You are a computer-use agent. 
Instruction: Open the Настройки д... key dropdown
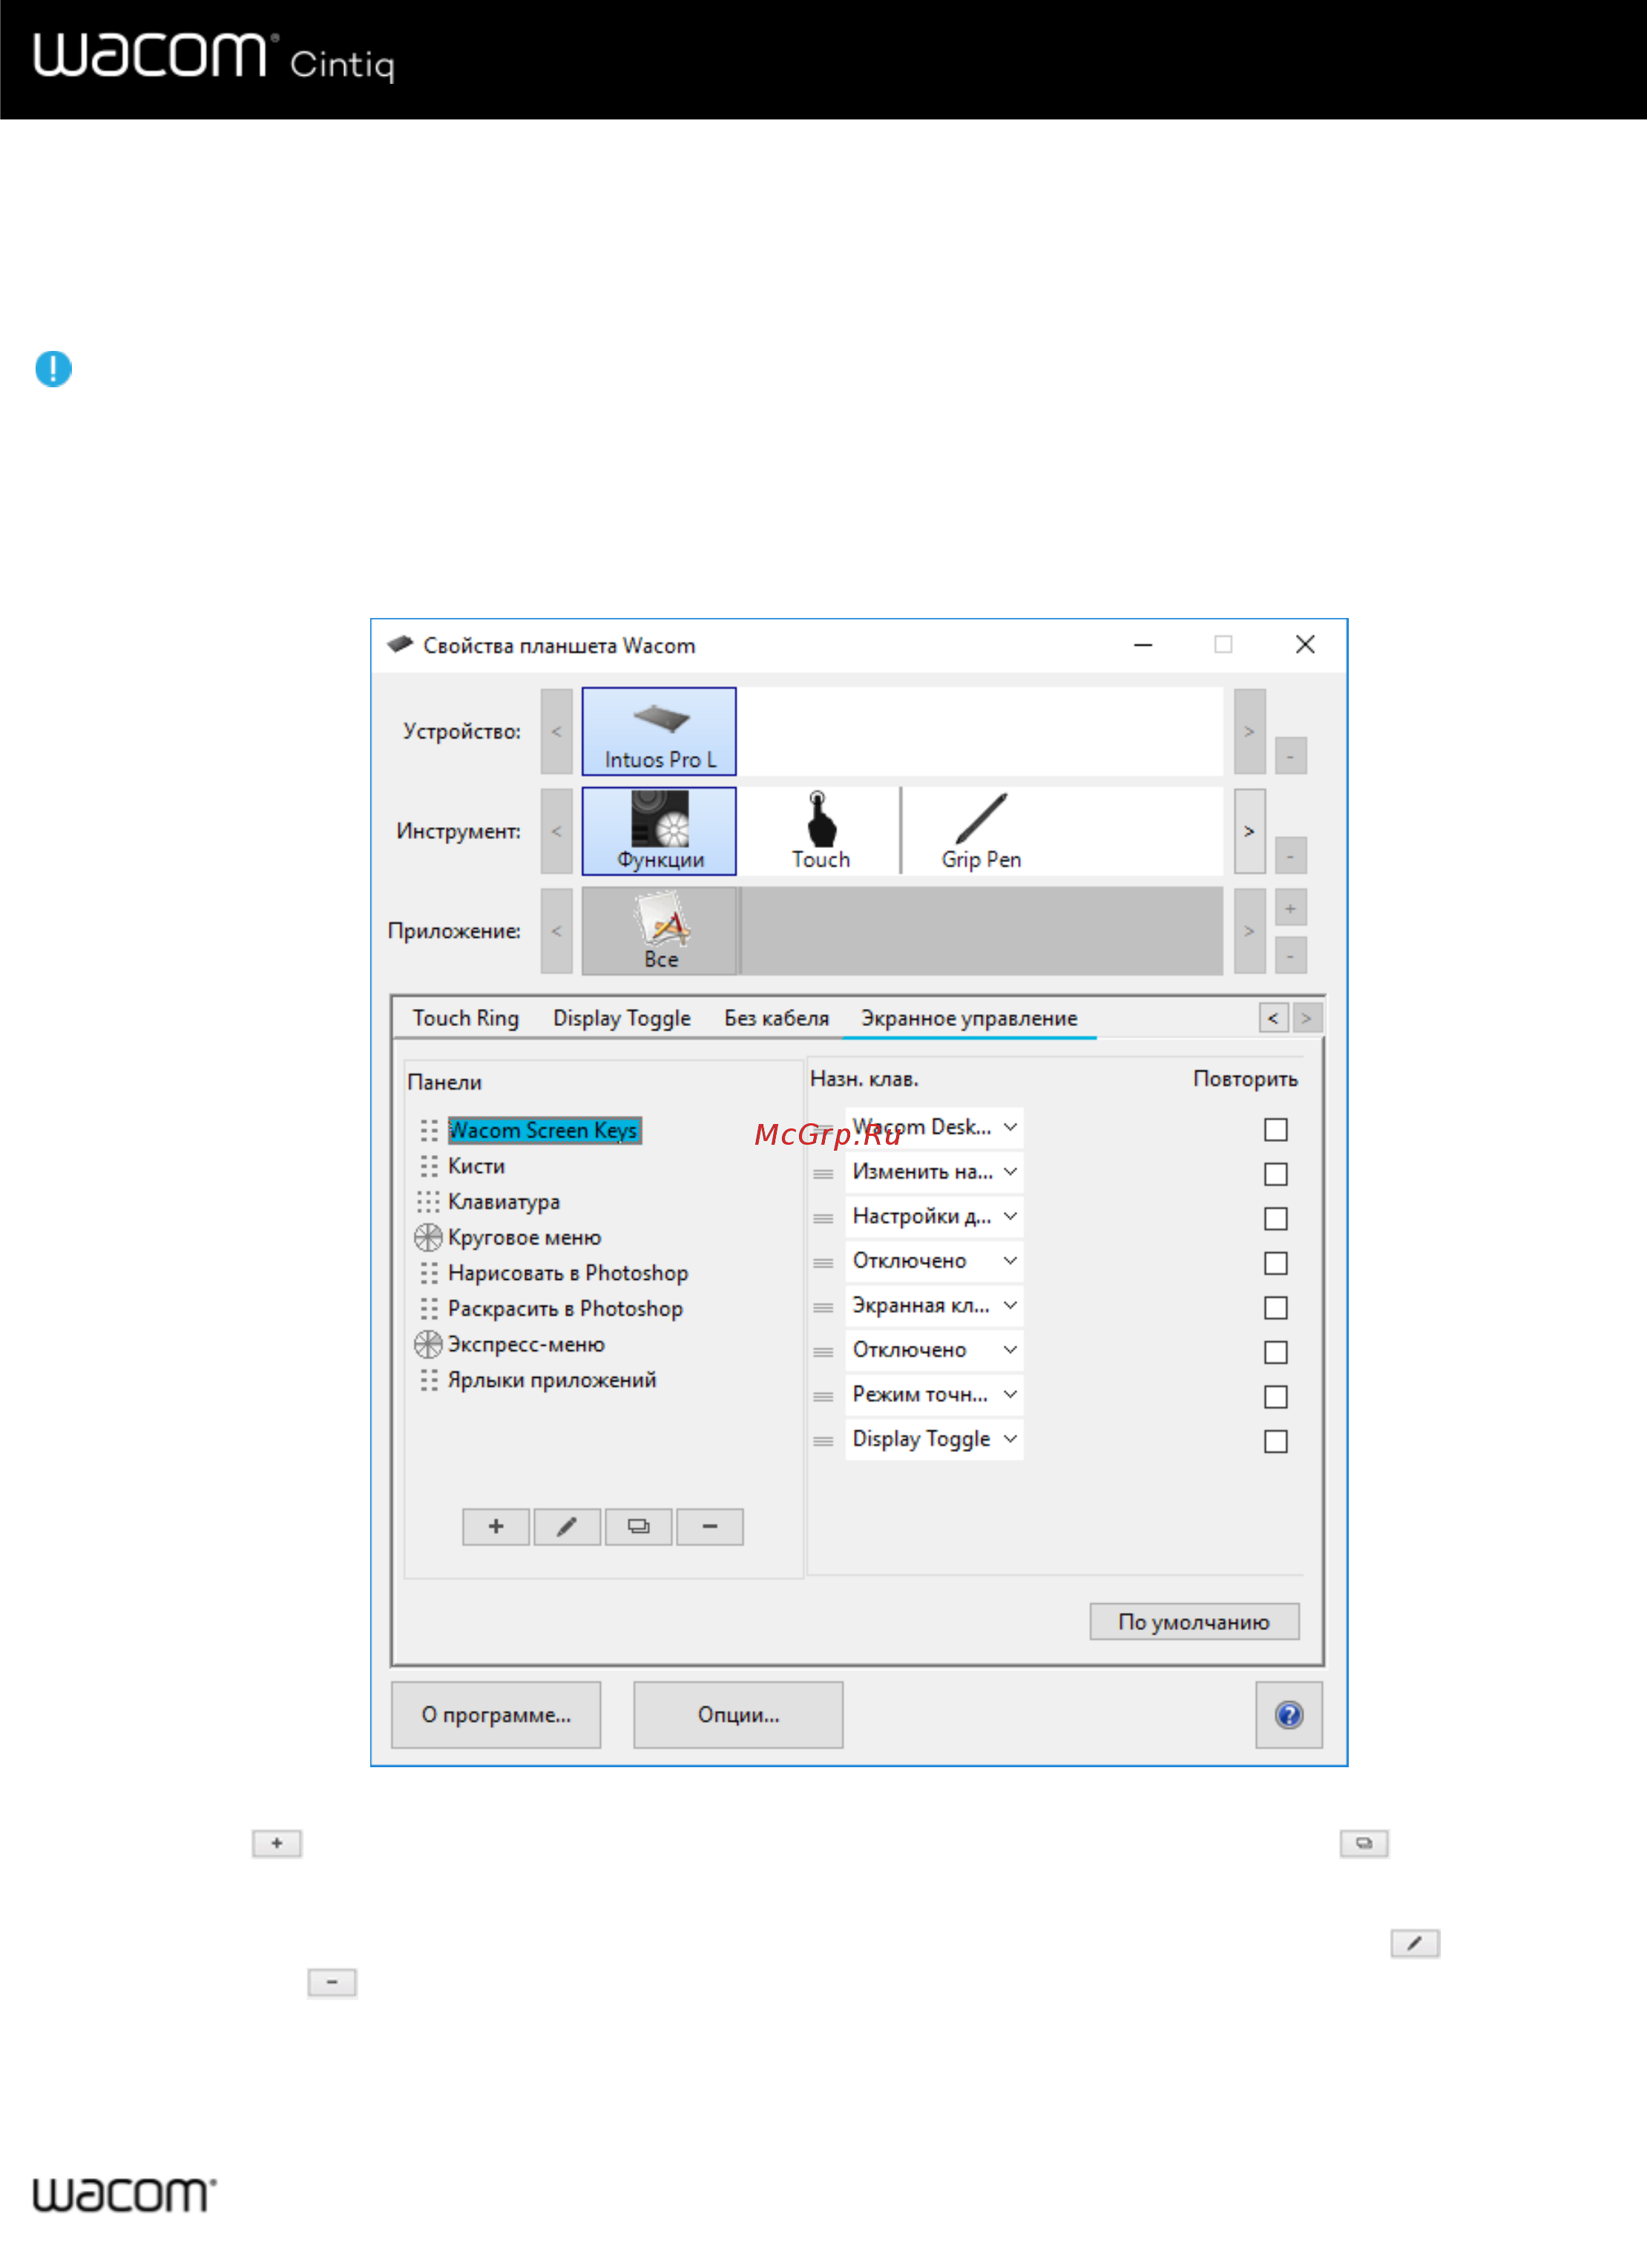point(934,1216)
